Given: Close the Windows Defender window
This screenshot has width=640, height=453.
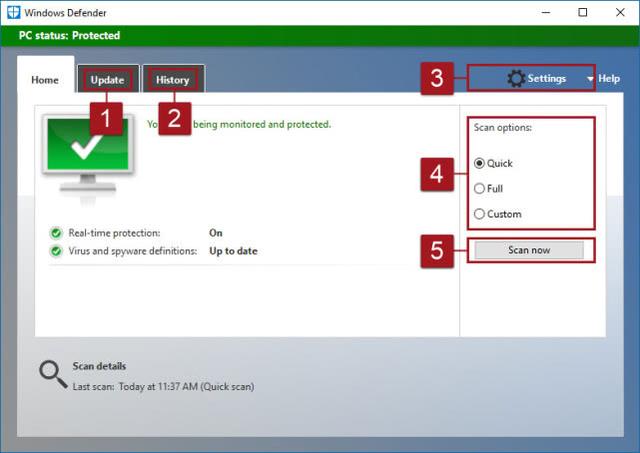Looking at the screenshot, I should tap(620, 12).
